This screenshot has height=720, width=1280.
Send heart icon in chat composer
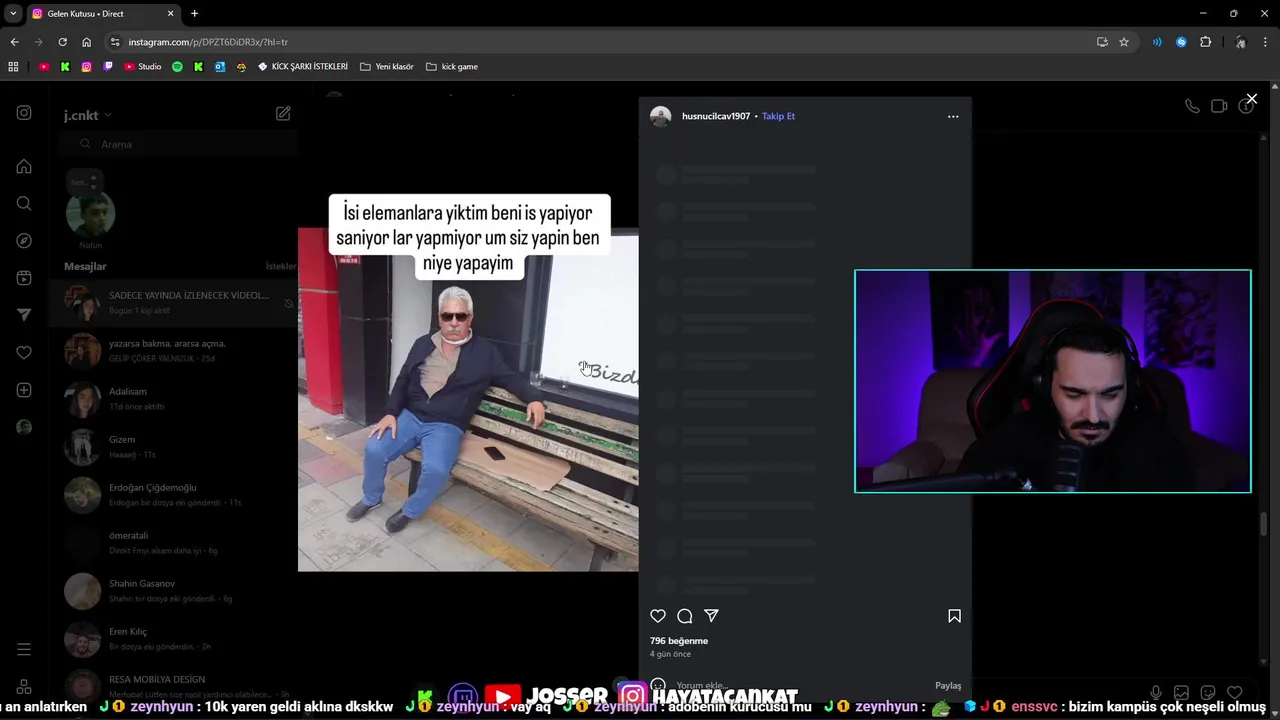(1235, 692)
